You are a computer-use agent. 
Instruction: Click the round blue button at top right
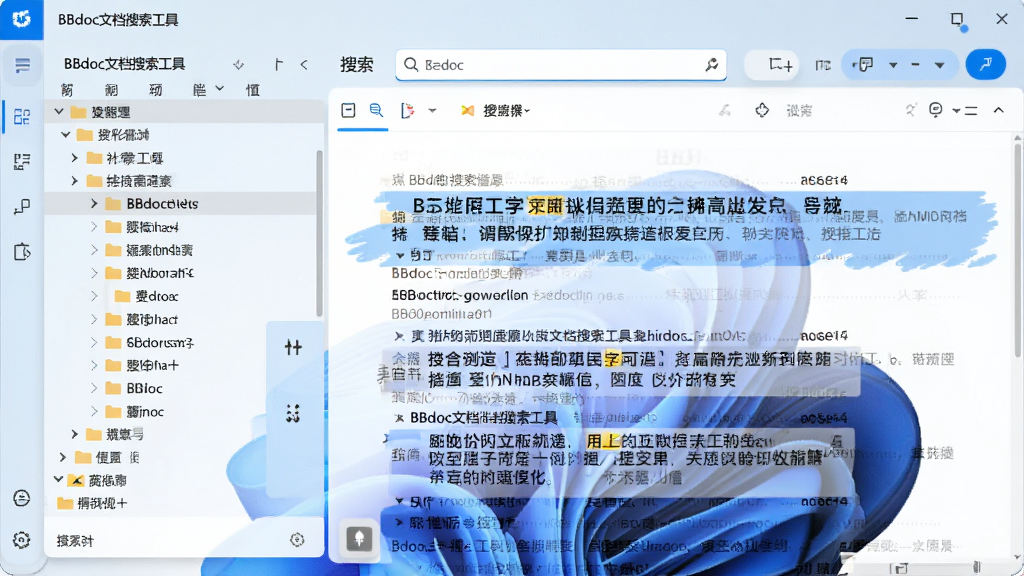(x=985, y=64)
